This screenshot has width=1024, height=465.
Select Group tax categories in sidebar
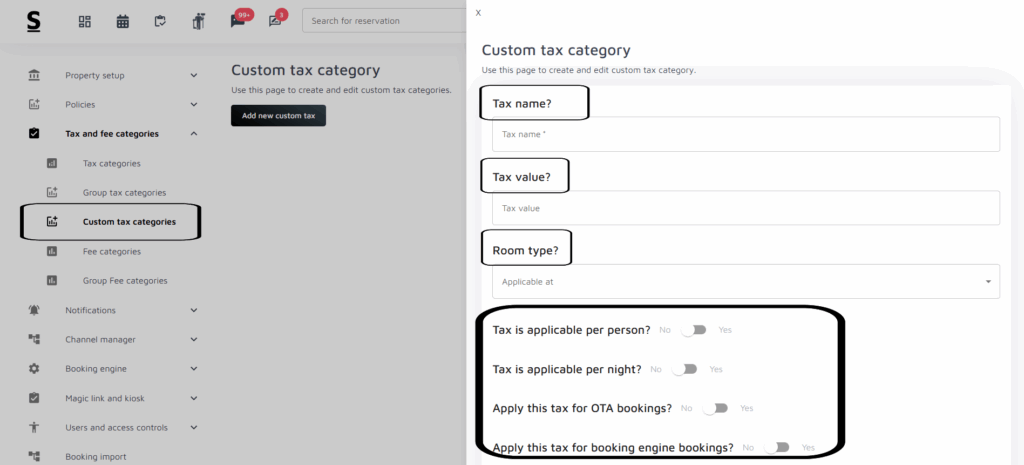pyautogui.click(x=124, y=192)
